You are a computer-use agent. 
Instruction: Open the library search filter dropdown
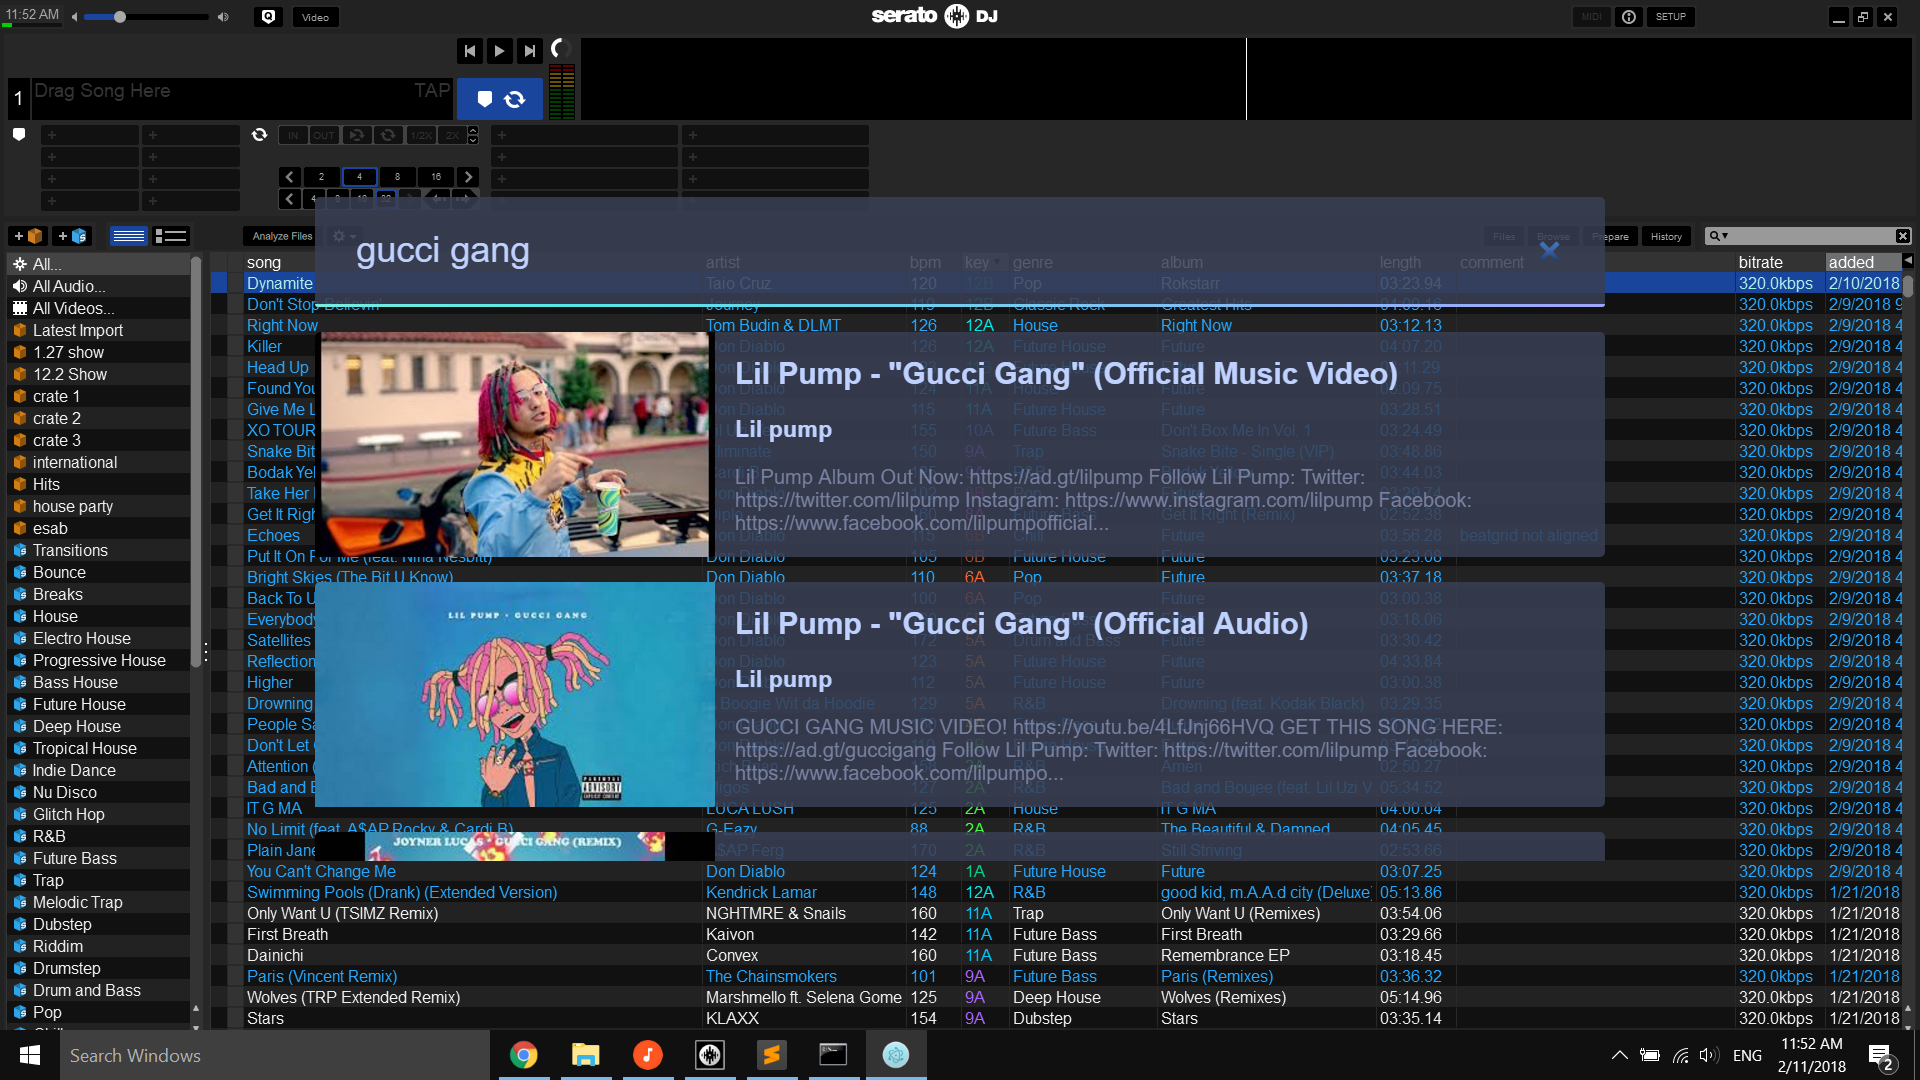click(x=1719, y=236)
